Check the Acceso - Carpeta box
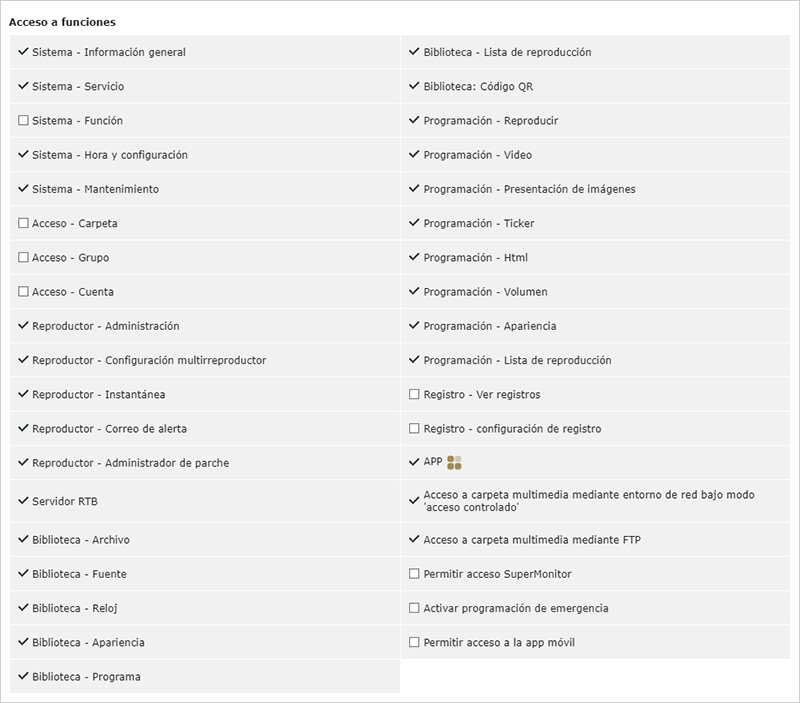This screenshot has width=800, height=703. click(x=23, y=223)
